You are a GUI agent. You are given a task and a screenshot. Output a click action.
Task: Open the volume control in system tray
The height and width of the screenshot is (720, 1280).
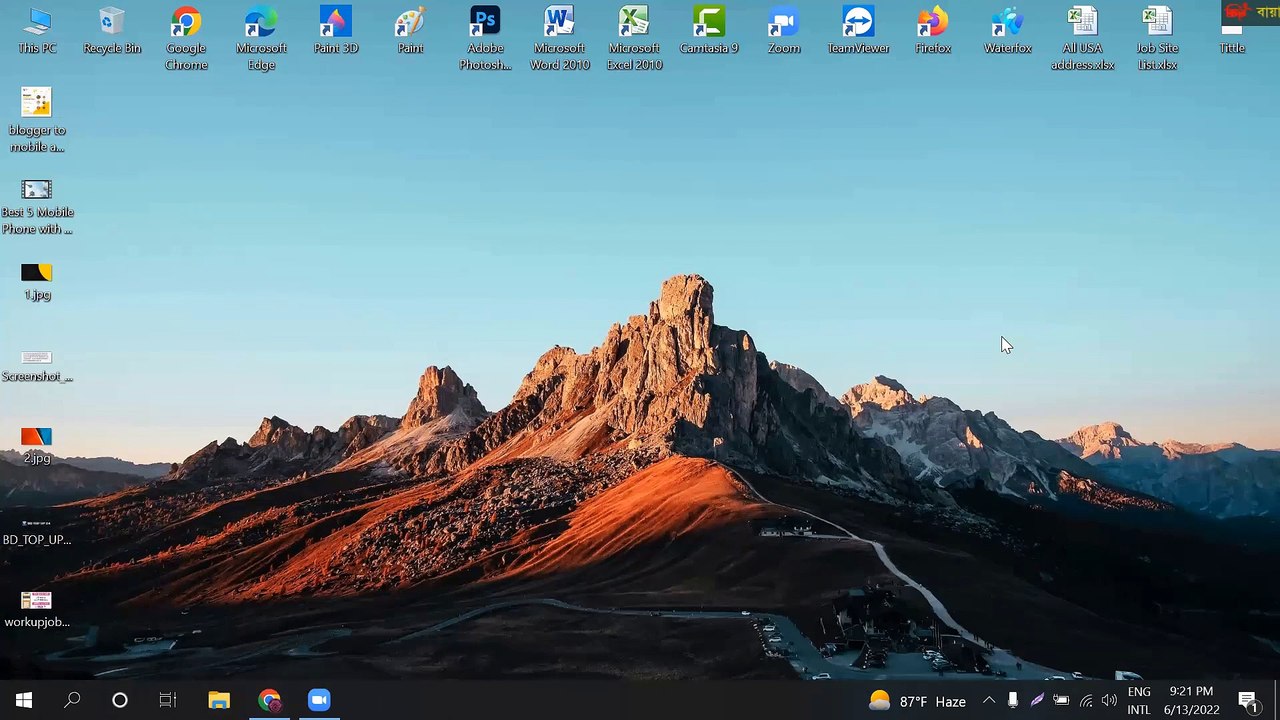tap(1109, 701)
